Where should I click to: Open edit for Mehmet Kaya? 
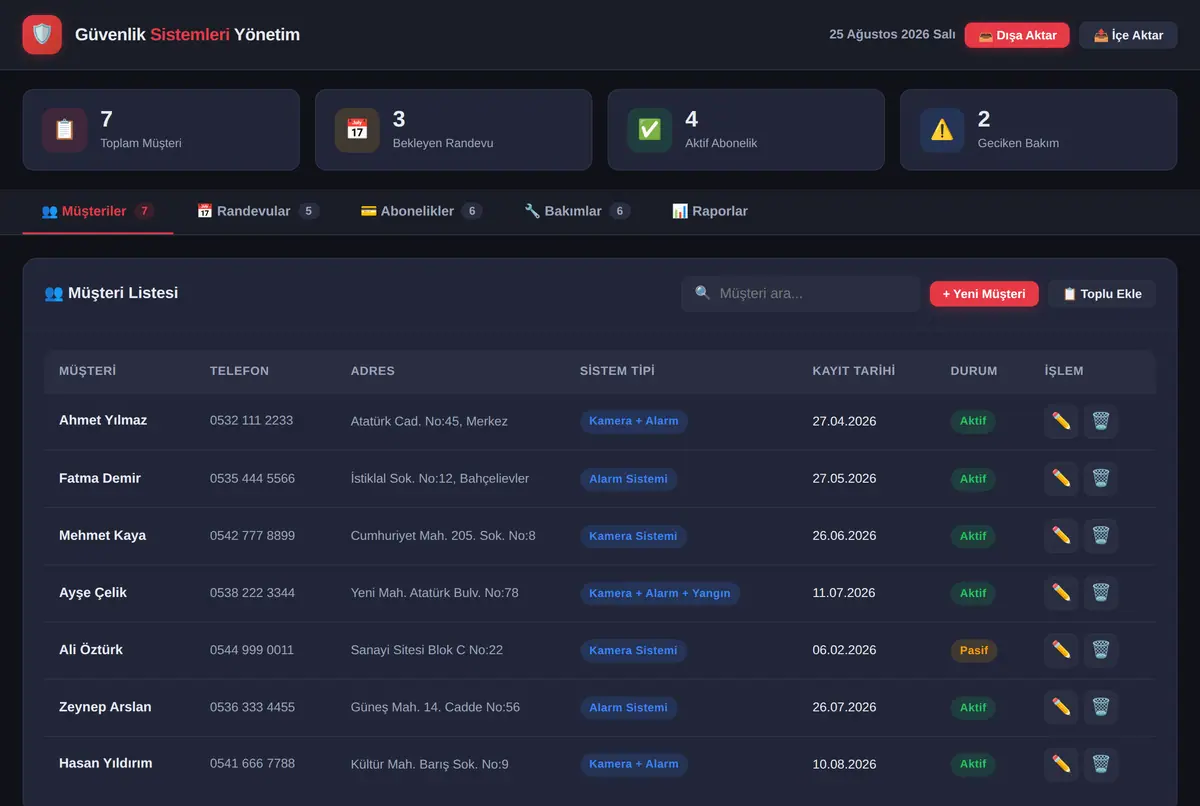1061,536
